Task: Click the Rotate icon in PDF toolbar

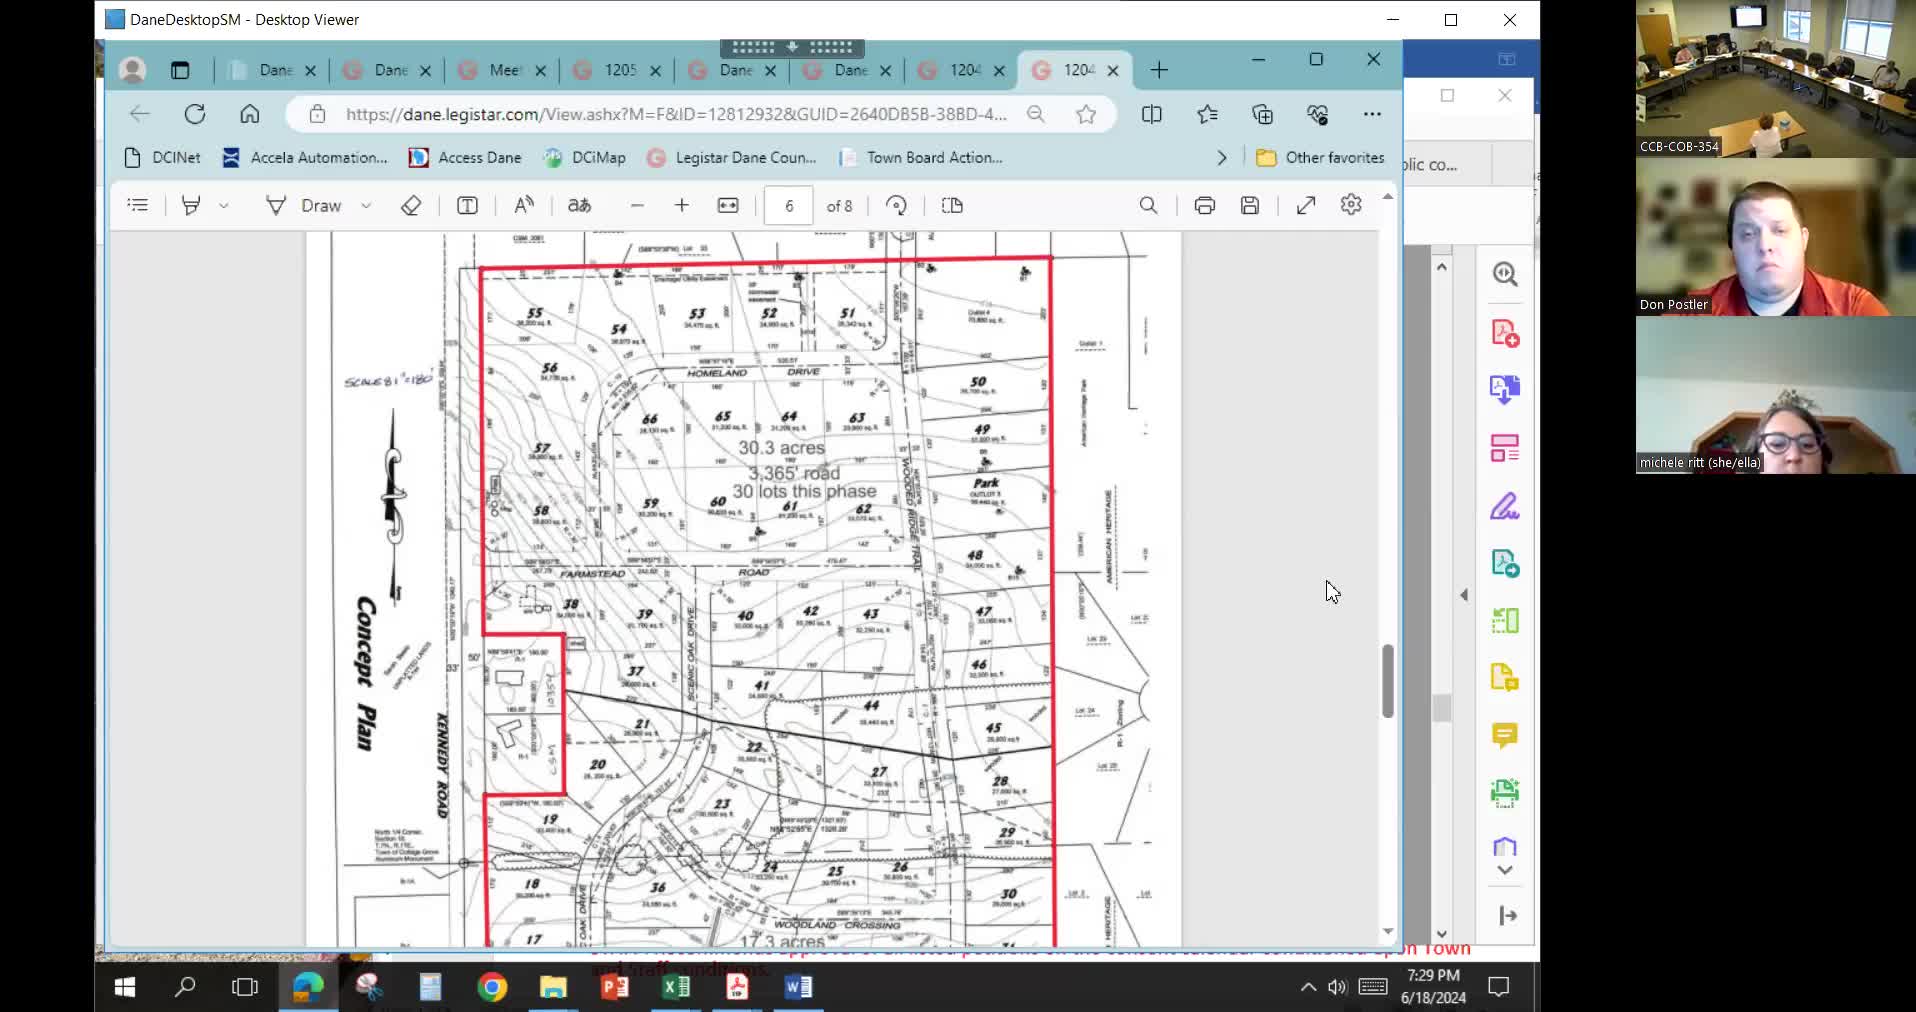Action: point(896,205)
